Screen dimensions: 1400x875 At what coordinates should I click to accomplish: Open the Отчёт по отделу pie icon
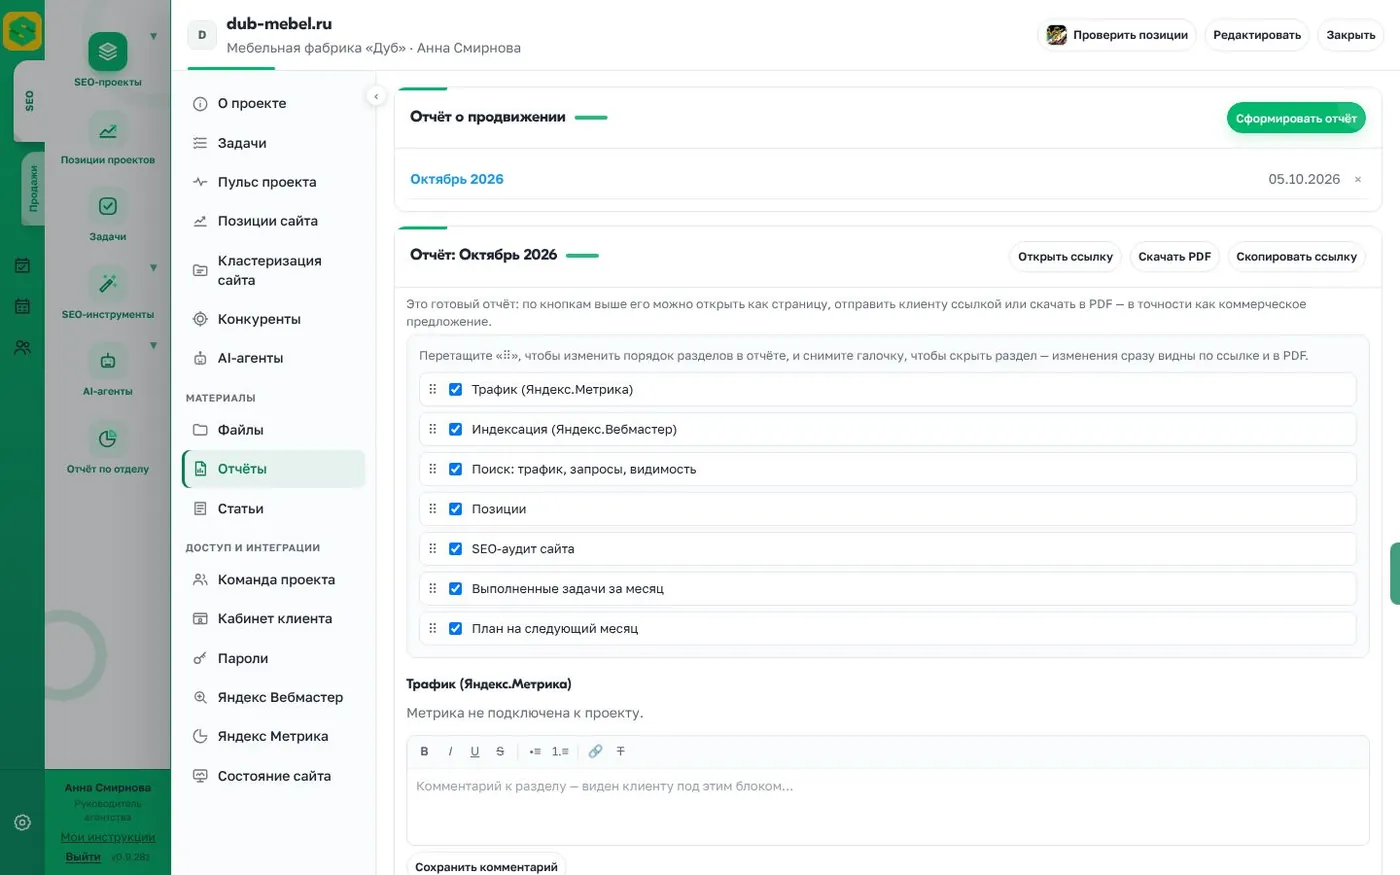[x=108, y=438]
